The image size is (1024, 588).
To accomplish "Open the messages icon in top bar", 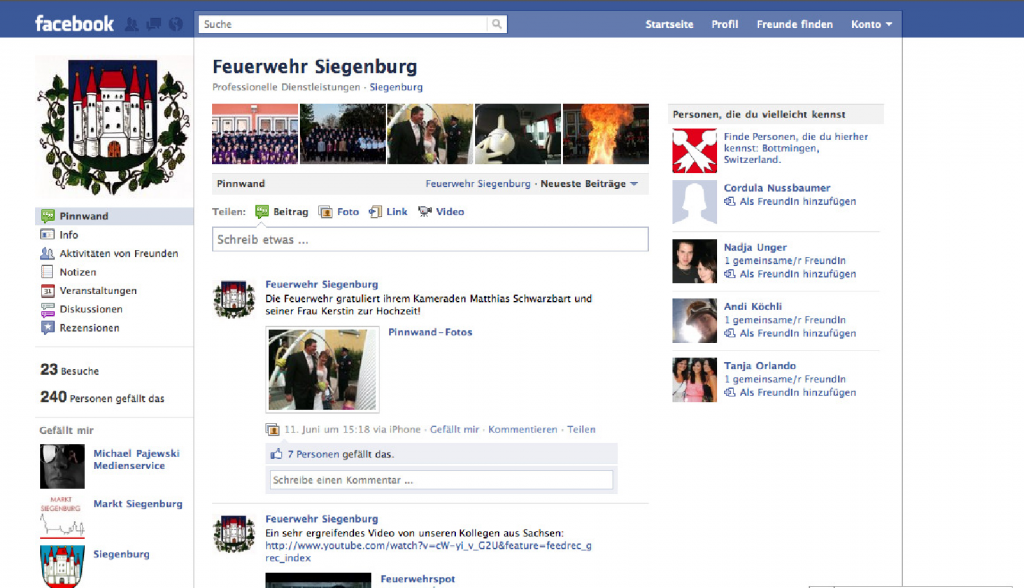I will pyautogui.click(x=153, y=24).
